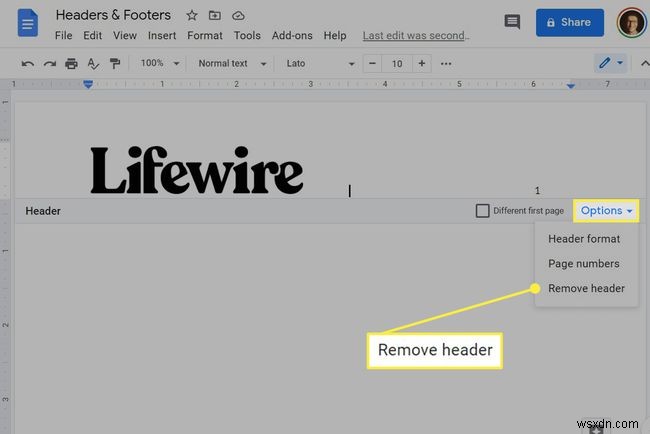Image resolution: width=650 pixels, height=434 pixels.
Task: Open the Add-ons menu
Action: pos(292,36)
